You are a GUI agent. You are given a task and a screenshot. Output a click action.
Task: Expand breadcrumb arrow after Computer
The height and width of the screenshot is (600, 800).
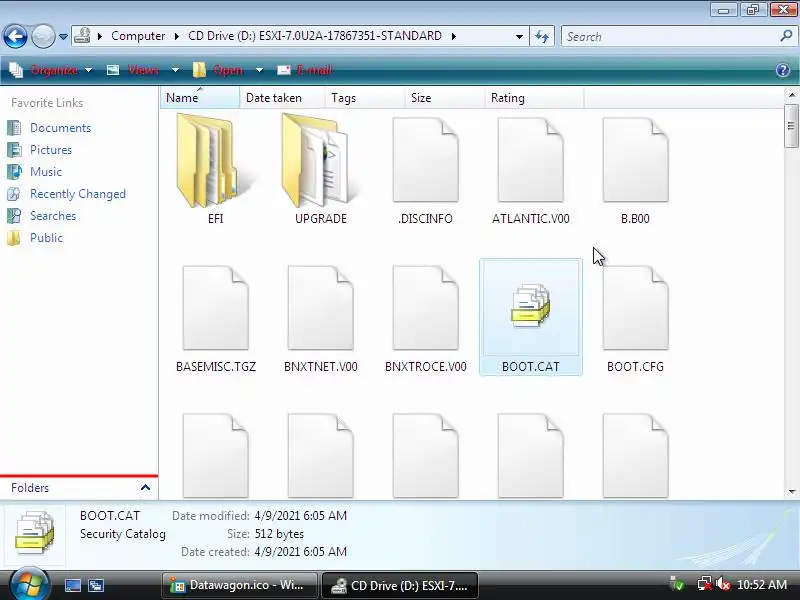(177, 36)
